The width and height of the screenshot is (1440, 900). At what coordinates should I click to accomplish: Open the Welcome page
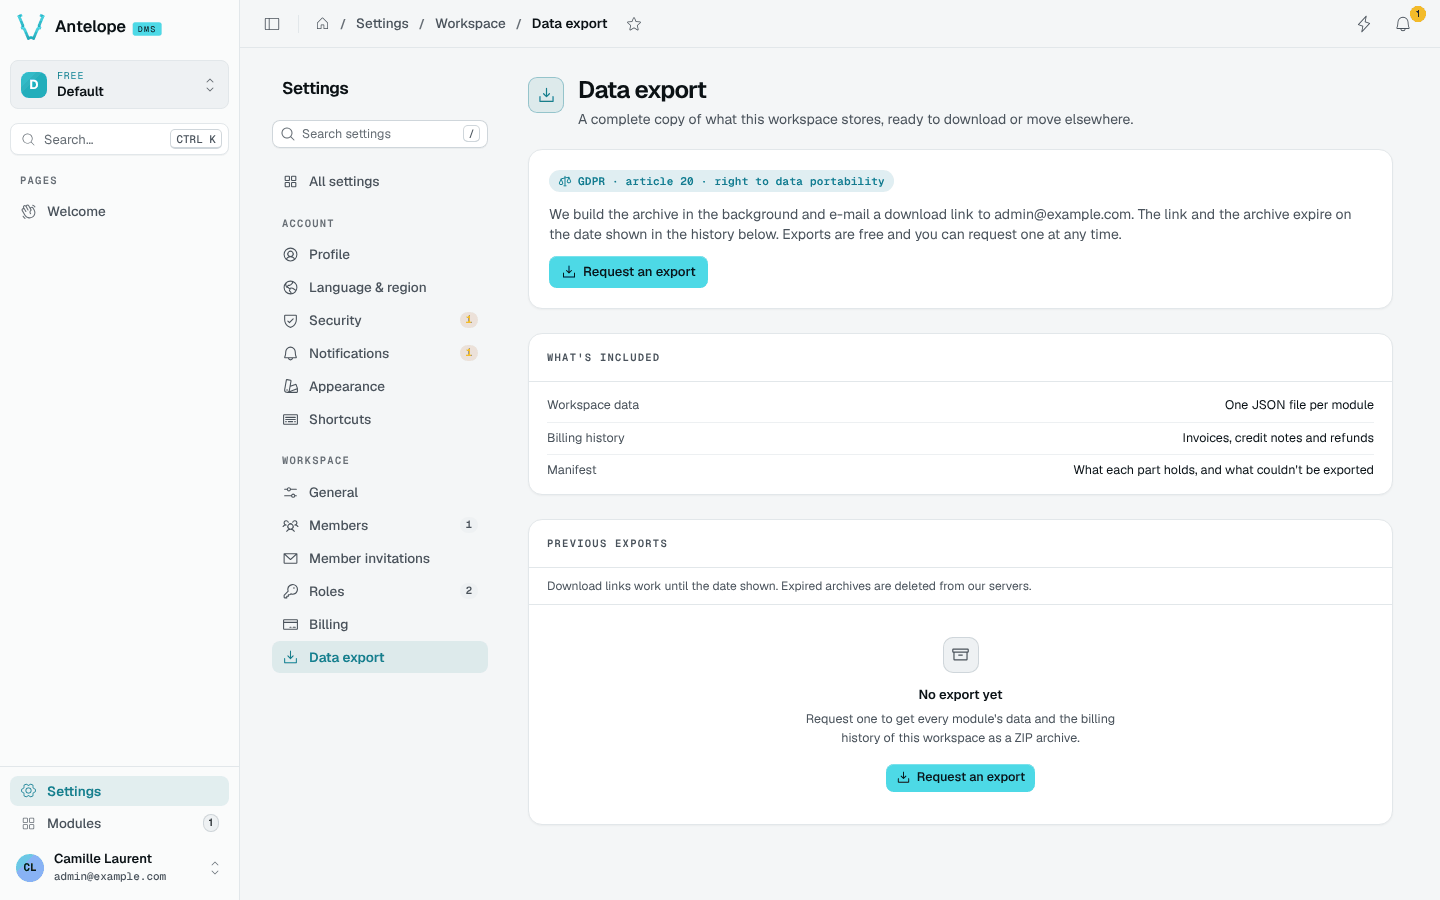pyautogui.click(x=119, y=211)
